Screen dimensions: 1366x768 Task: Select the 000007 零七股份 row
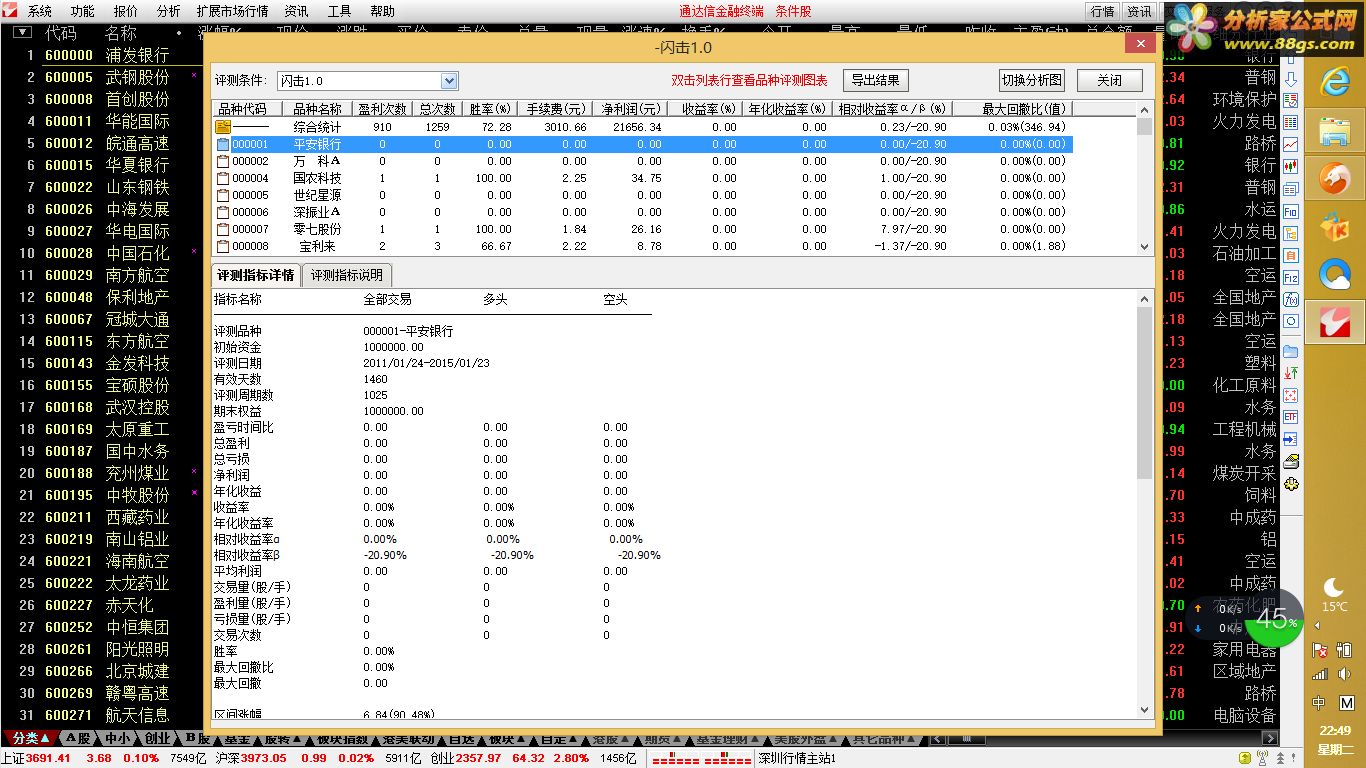tap(642, 229)
